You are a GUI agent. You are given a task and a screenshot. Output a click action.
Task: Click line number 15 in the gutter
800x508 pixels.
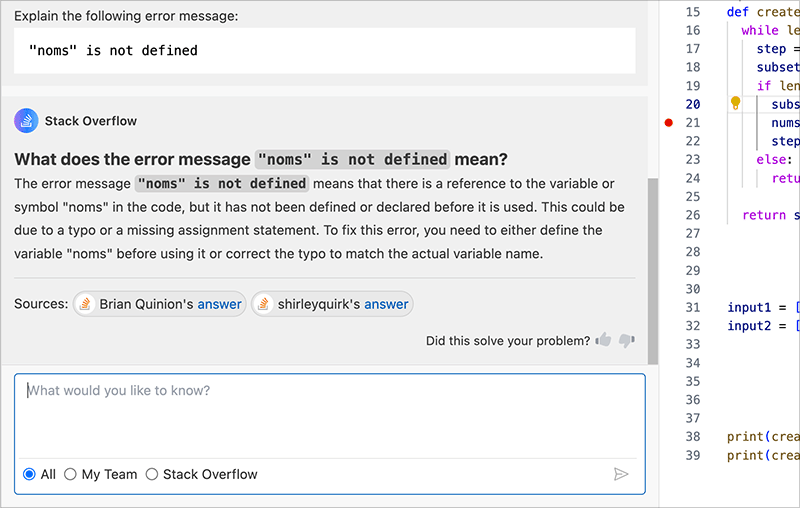693,12
